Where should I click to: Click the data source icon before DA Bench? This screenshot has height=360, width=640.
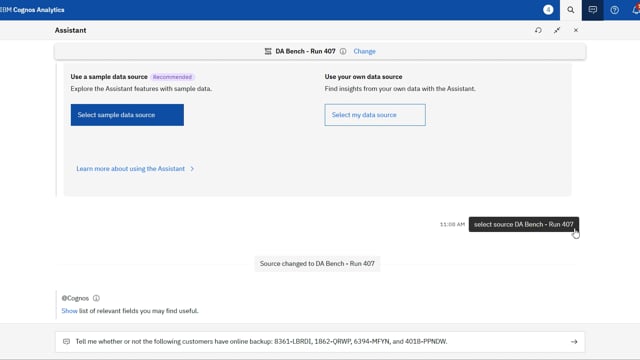(268, 51)
